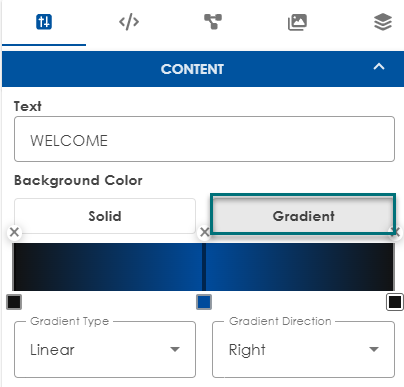
Task: Select the Solid background option
Action: point(105,216)
